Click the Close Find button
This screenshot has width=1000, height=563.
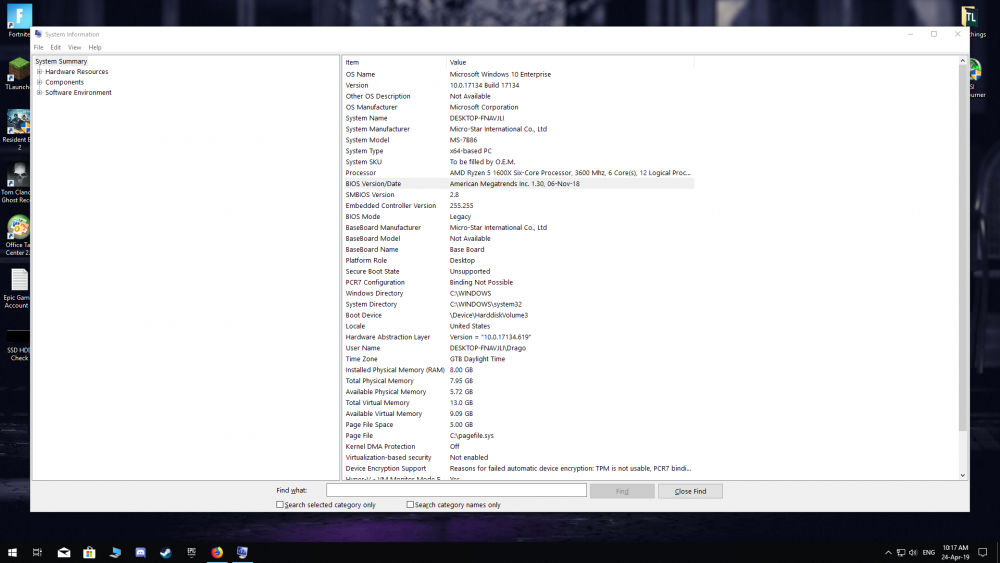click(690, 491)
